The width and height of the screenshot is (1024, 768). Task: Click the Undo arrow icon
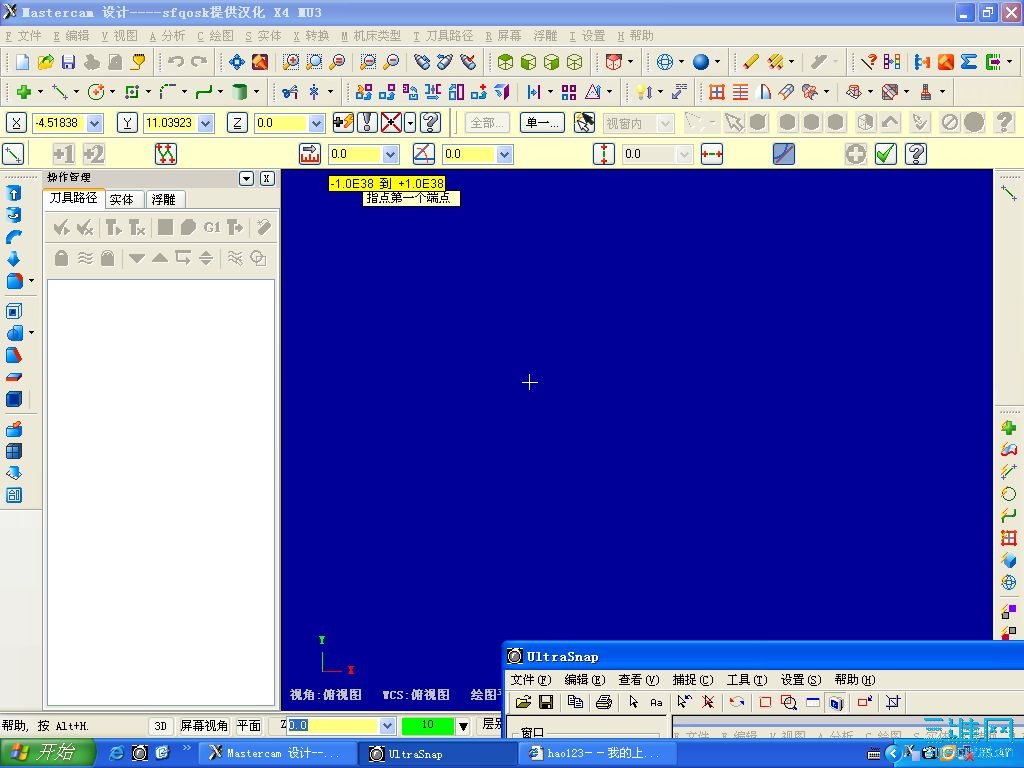(x=176, y=62)
